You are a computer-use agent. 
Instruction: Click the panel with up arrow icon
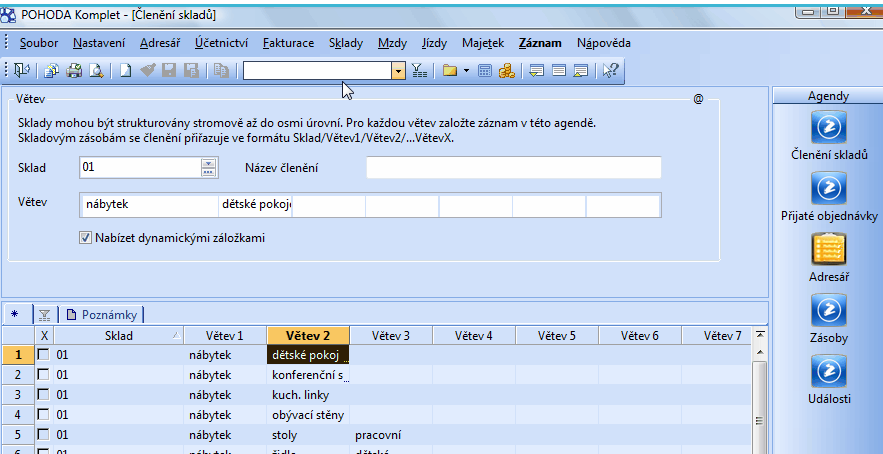click(581, 70)
